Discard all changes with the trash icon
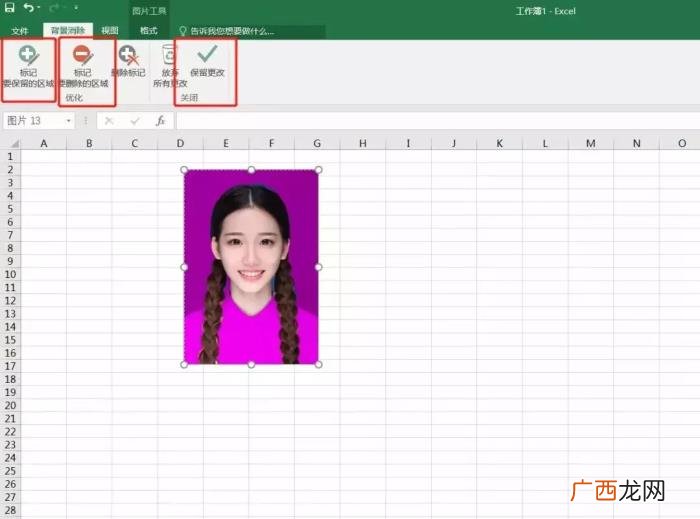The height and width of the screenshot is (519, 700). tap(169, 66)
